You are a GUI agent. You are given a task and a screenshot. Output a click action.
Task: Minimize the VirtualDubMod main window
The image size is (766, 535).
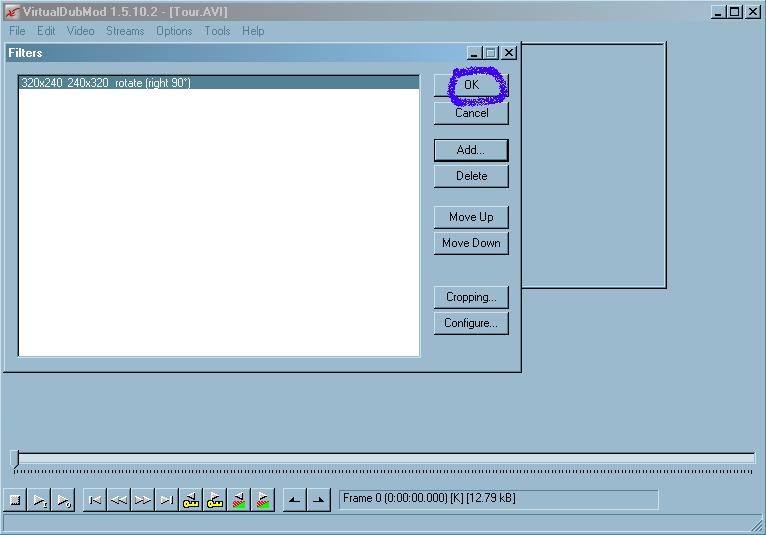718,12
